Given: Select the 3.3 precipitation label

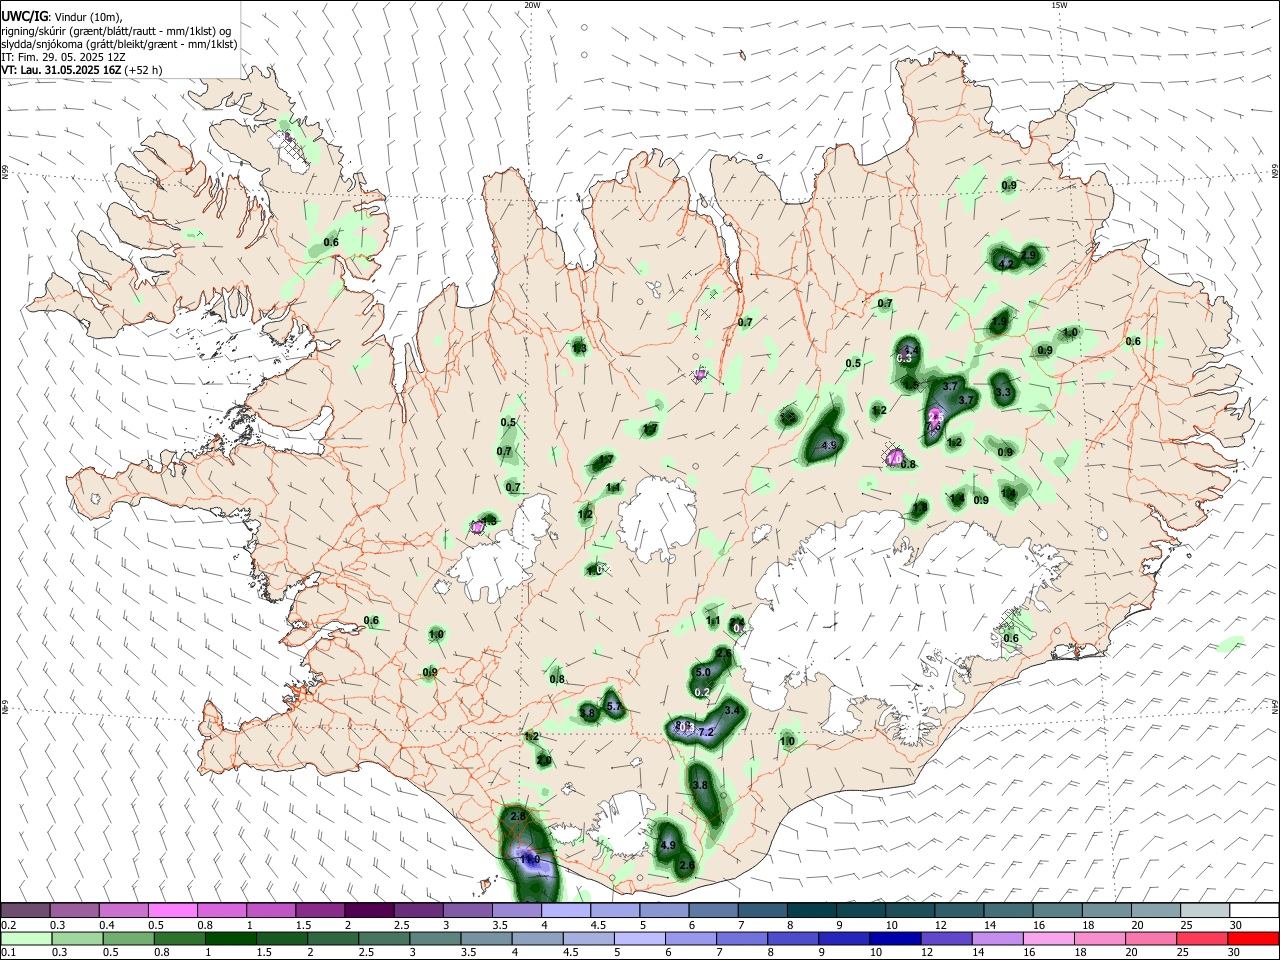Looking at the screenshot, I should [x=1004, y=392].
